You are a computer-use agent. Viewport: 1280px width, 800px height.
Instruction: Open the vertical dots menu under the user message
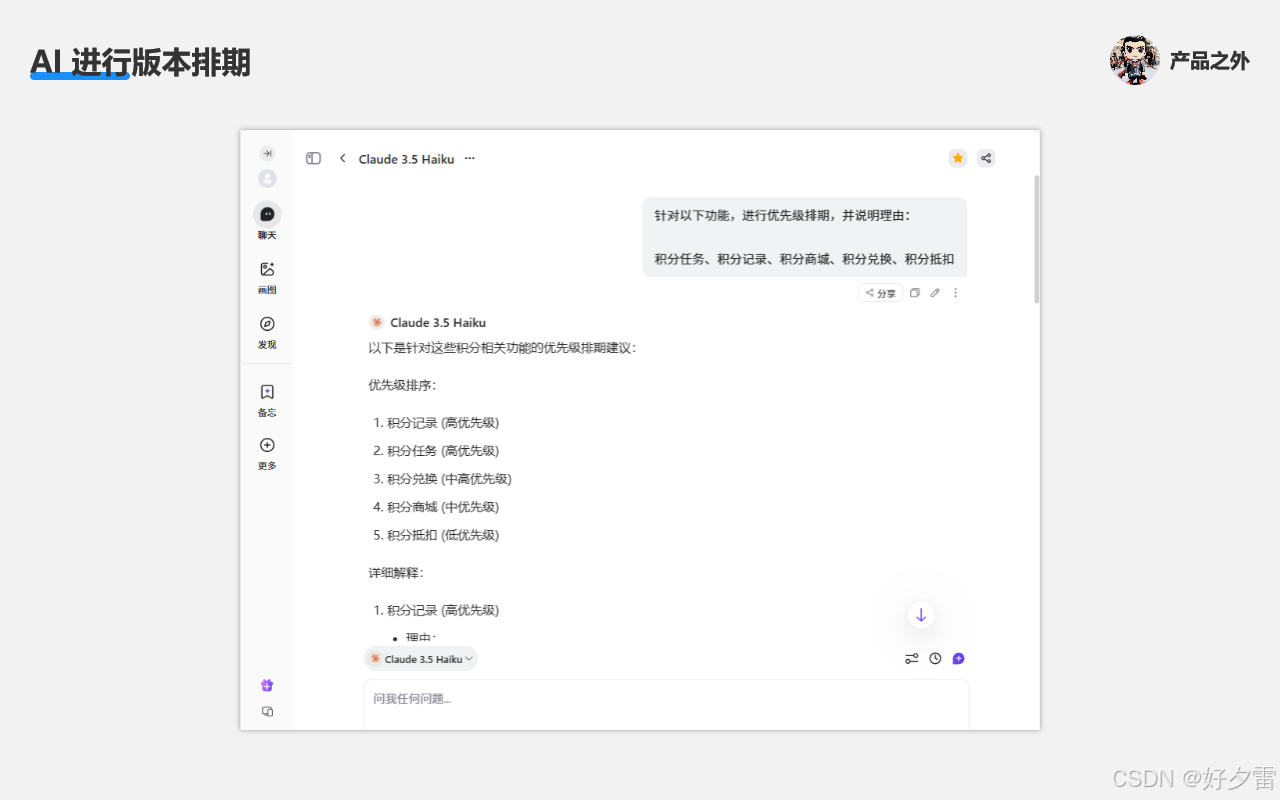point(955,293)
